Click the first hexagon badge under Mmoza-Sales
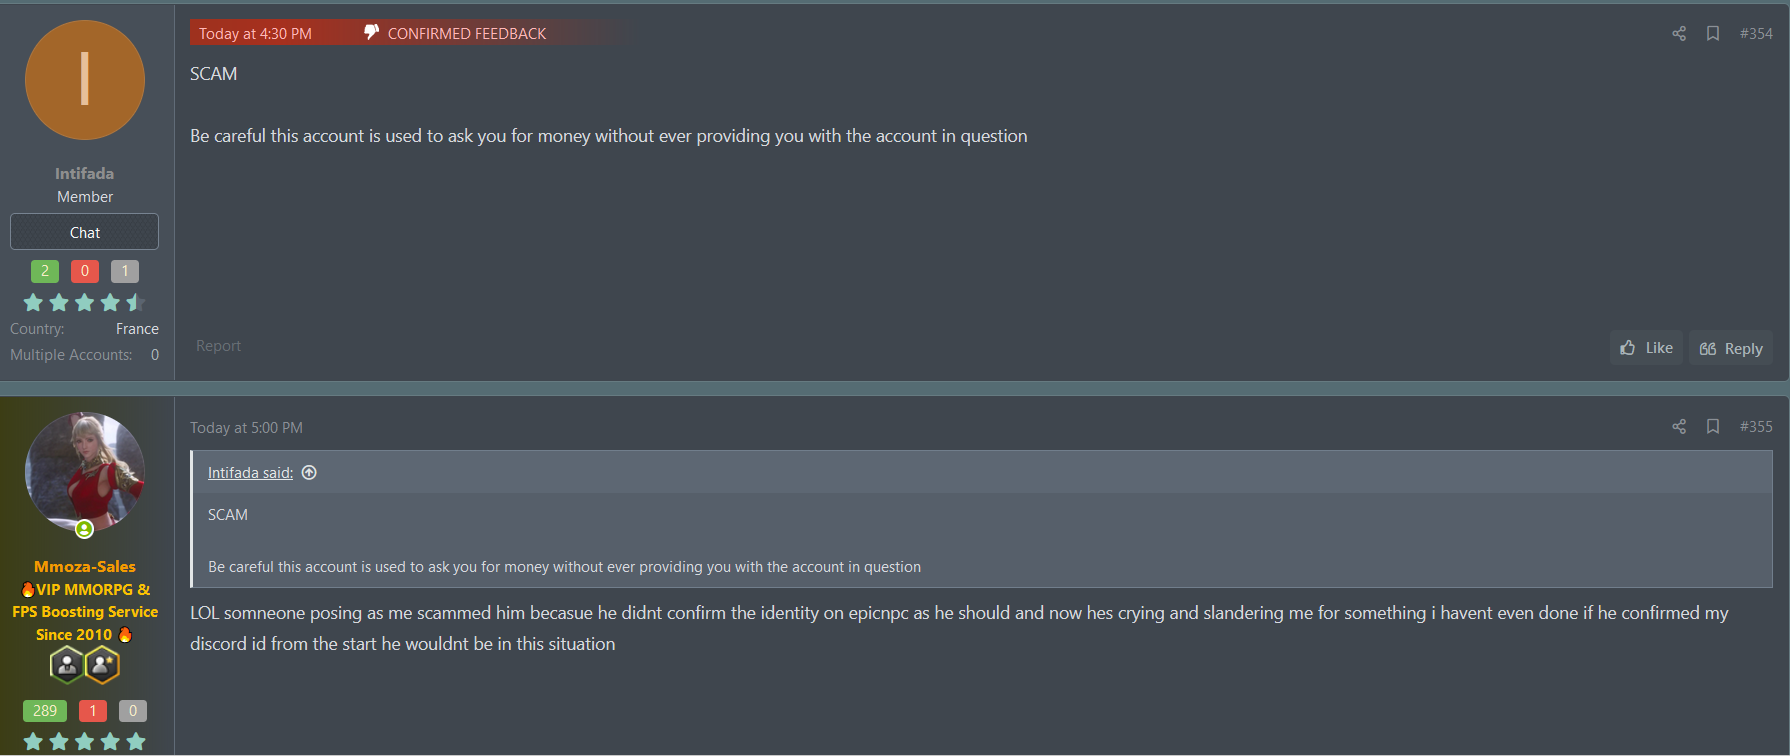The height and width of the screenshot is (756, 1790). 67,665
